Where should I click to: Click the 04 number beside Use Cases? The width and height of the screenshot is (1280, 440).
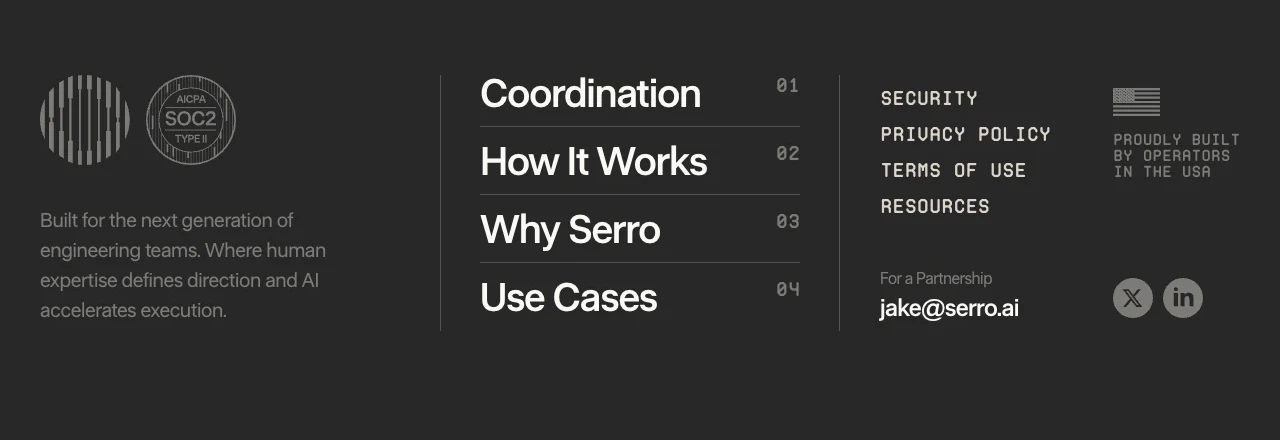tap(788, 290)
